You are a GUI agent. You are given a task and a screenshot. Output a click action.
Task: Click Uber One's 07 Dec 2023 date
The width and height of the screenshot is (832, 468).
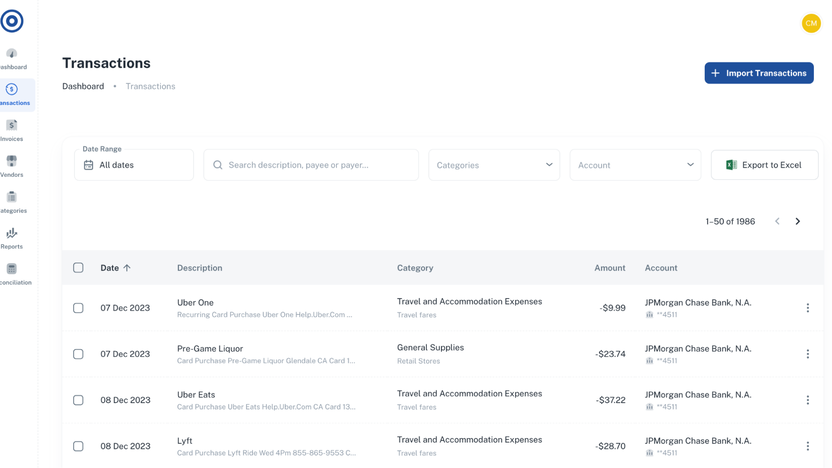pyautogui.click(x=125, y=308)
